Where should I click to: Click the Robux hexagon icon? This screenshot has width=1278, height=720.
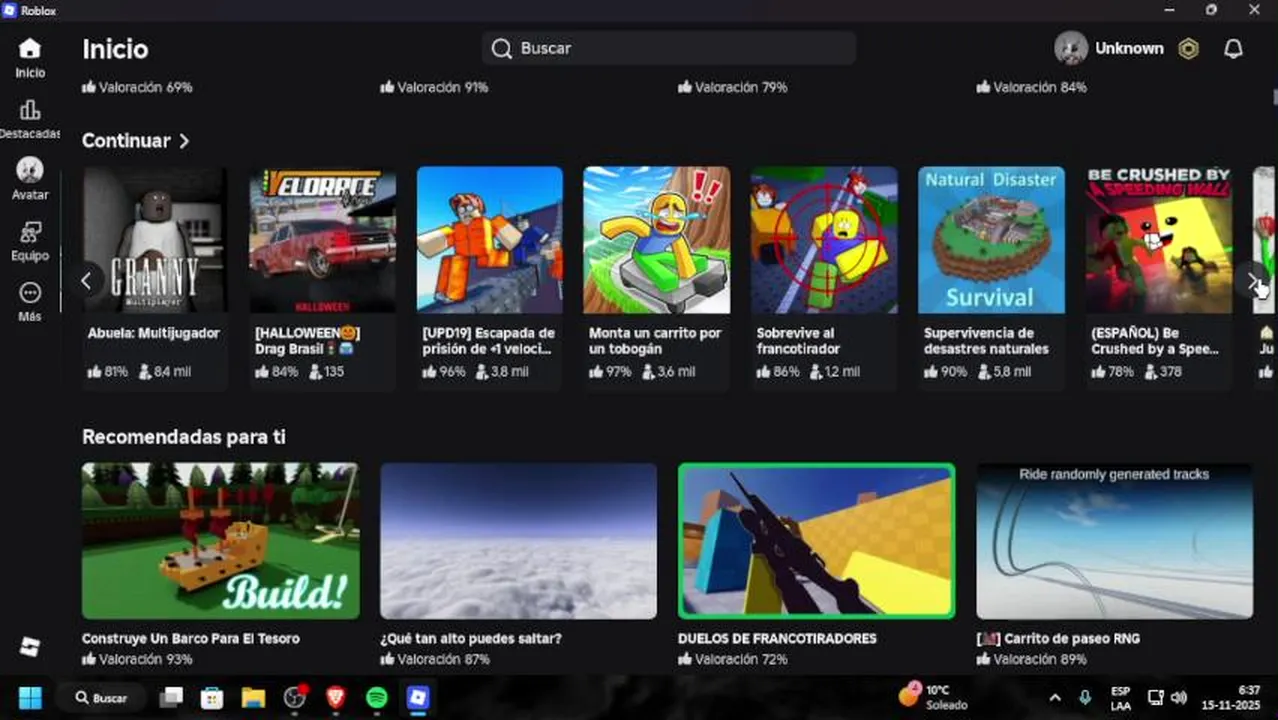[1188, 48]
